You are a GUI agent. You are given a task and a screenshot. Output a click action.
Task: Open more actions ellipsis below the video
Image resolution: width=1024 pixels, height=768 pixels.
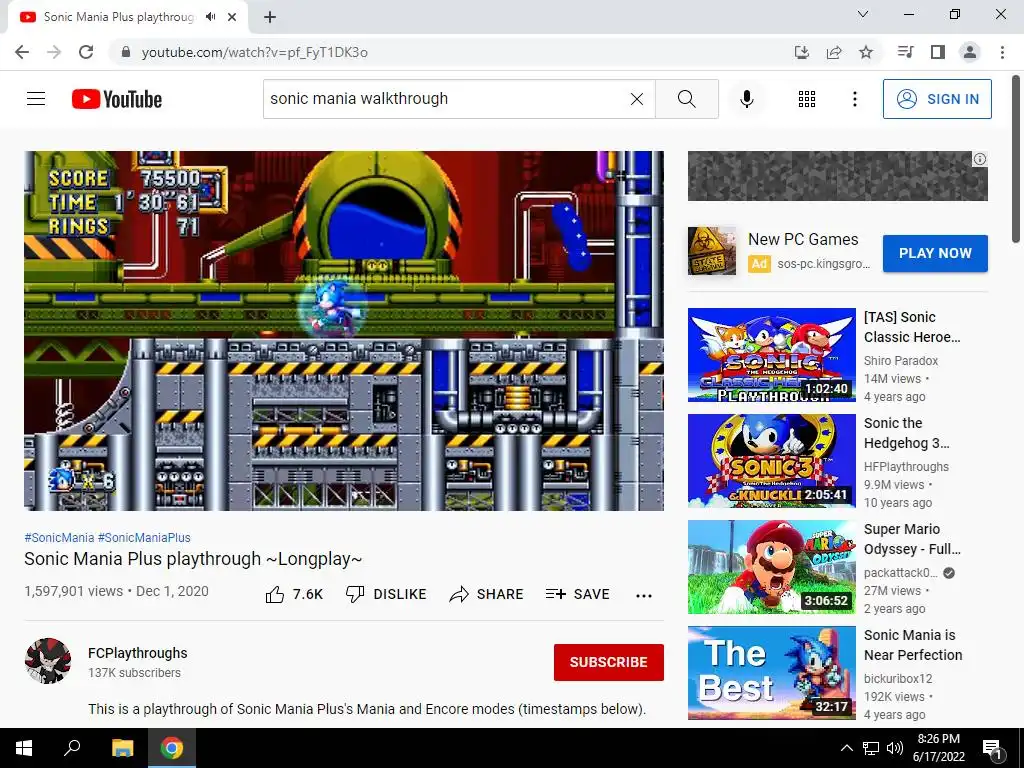click(644, 595)
